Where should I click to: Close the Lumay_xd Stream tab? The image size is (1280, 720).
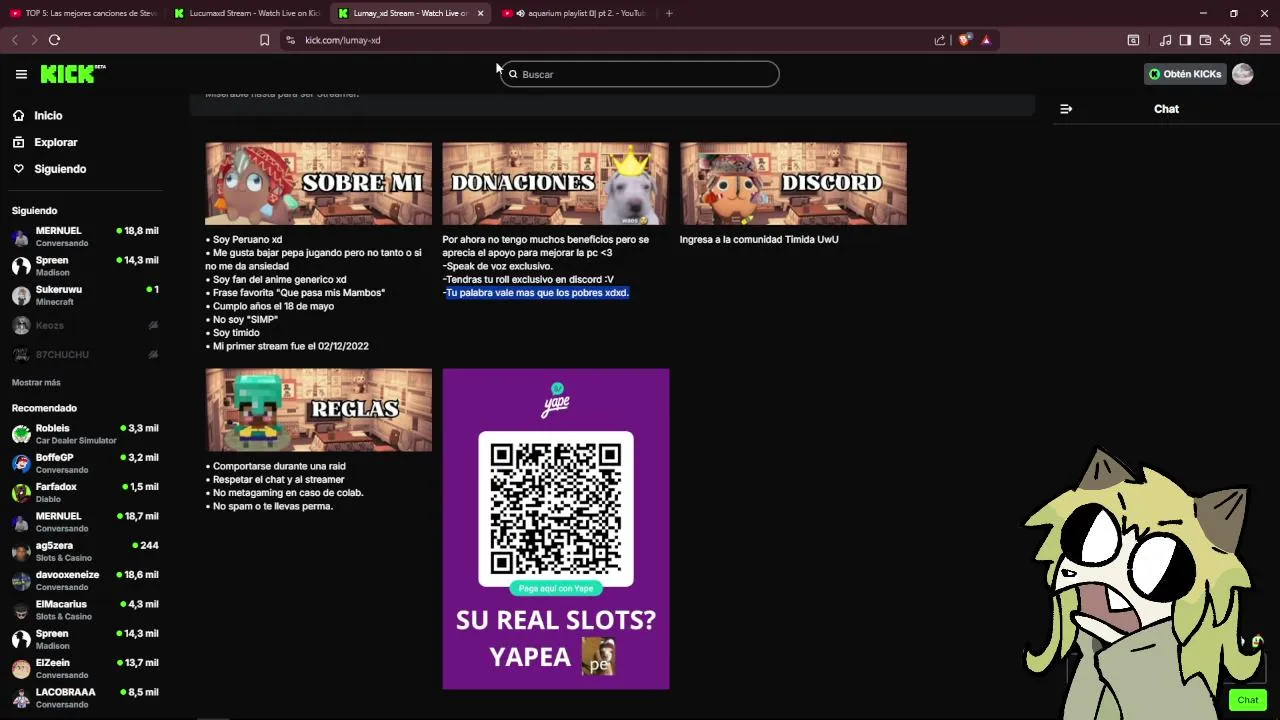480,13
